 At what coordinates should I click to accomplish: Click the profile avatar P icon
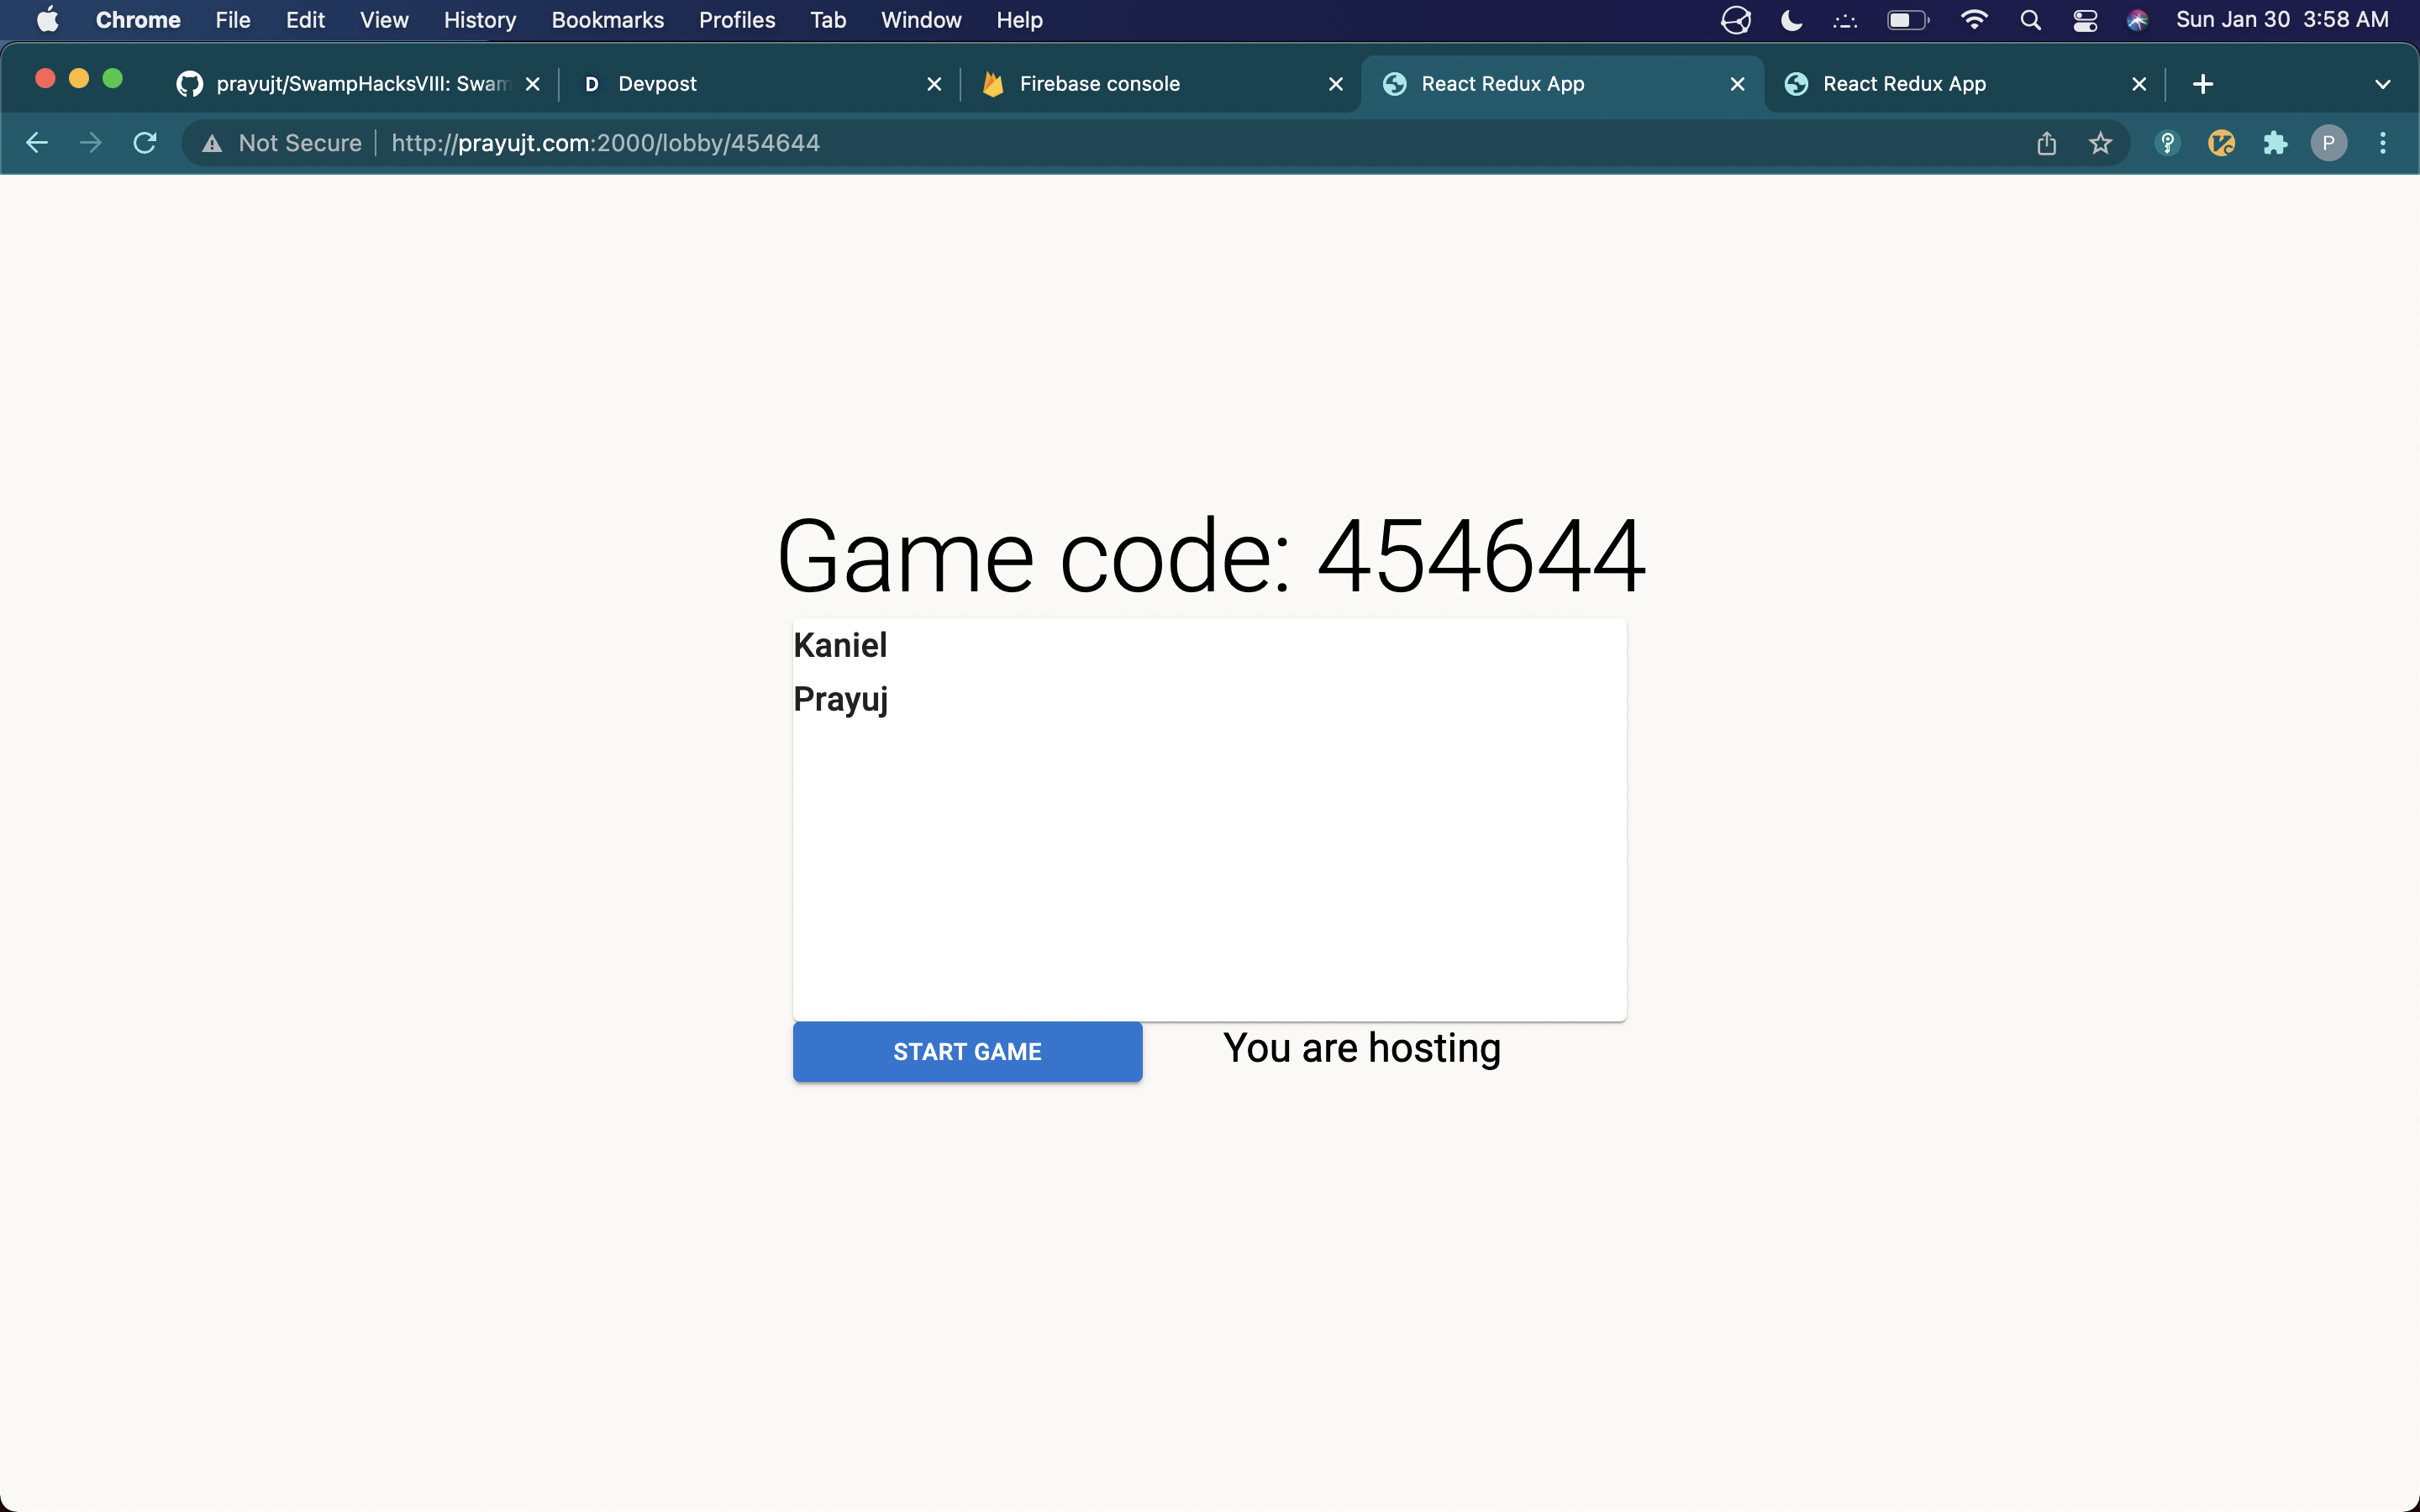(2328, 143)
